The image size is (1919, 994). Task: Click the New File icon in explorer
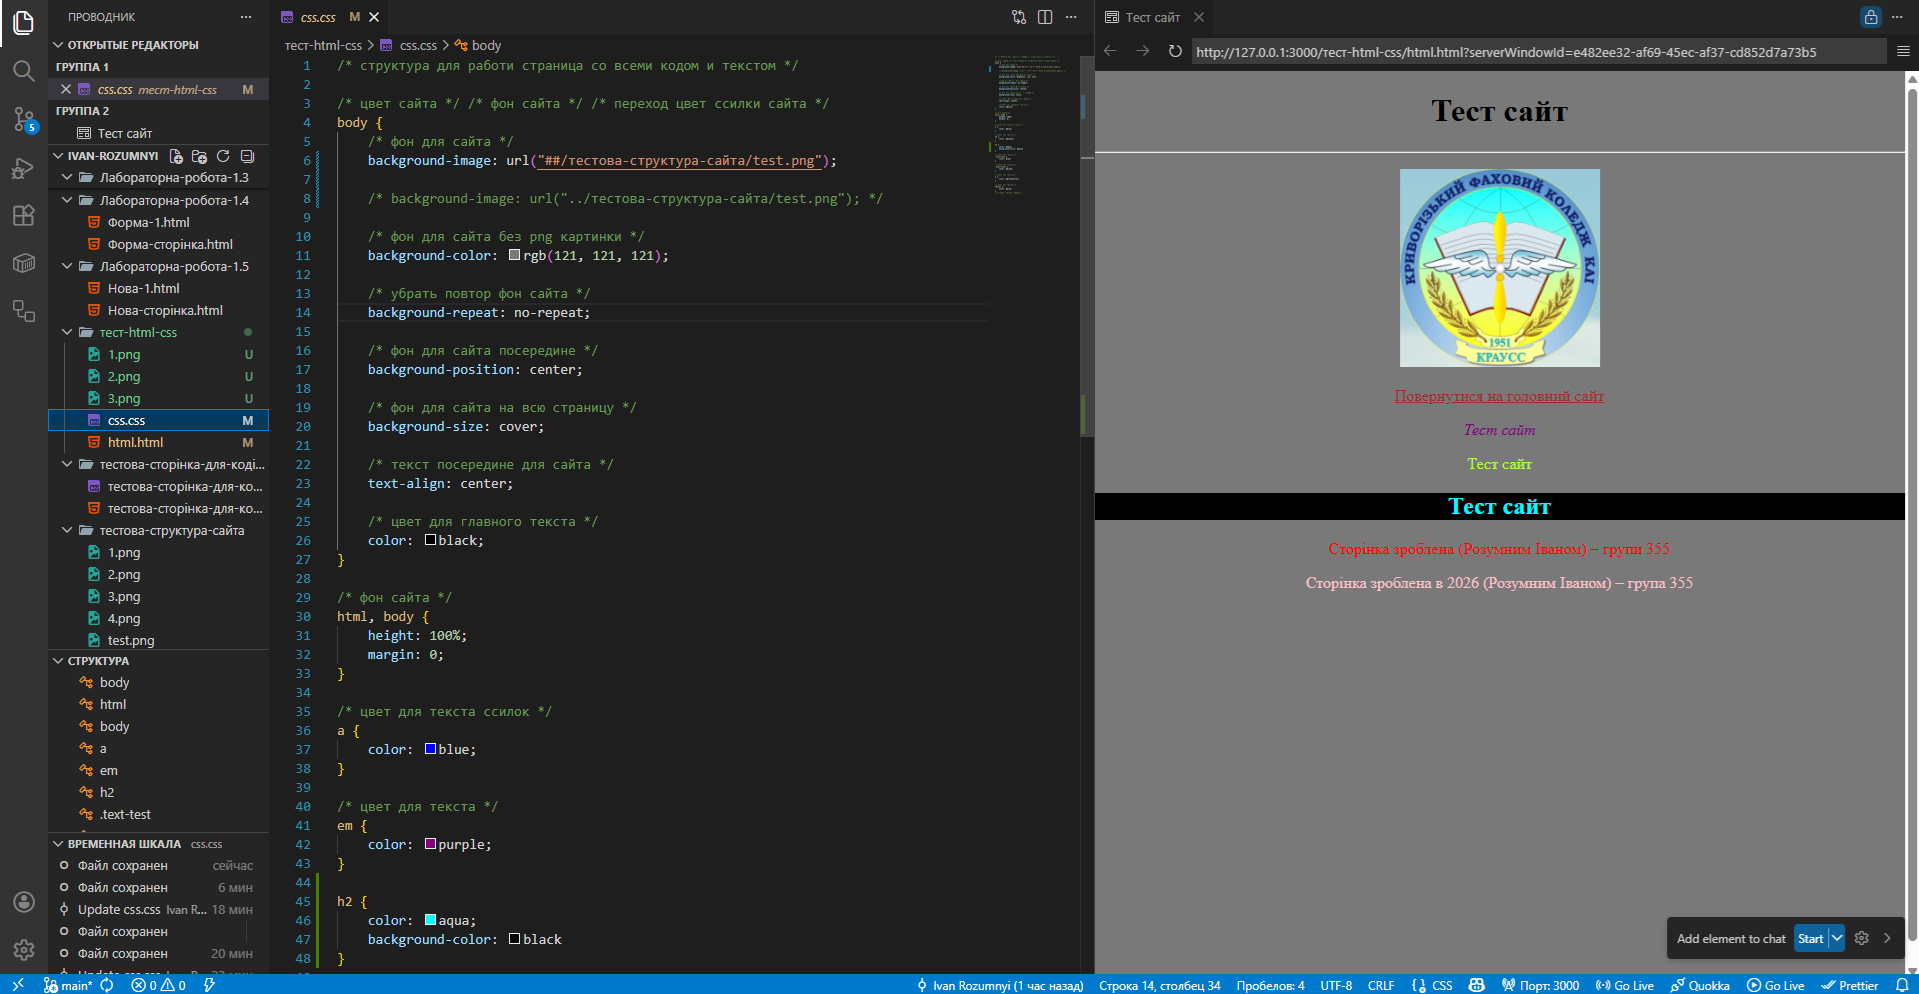tap(176, 156)
